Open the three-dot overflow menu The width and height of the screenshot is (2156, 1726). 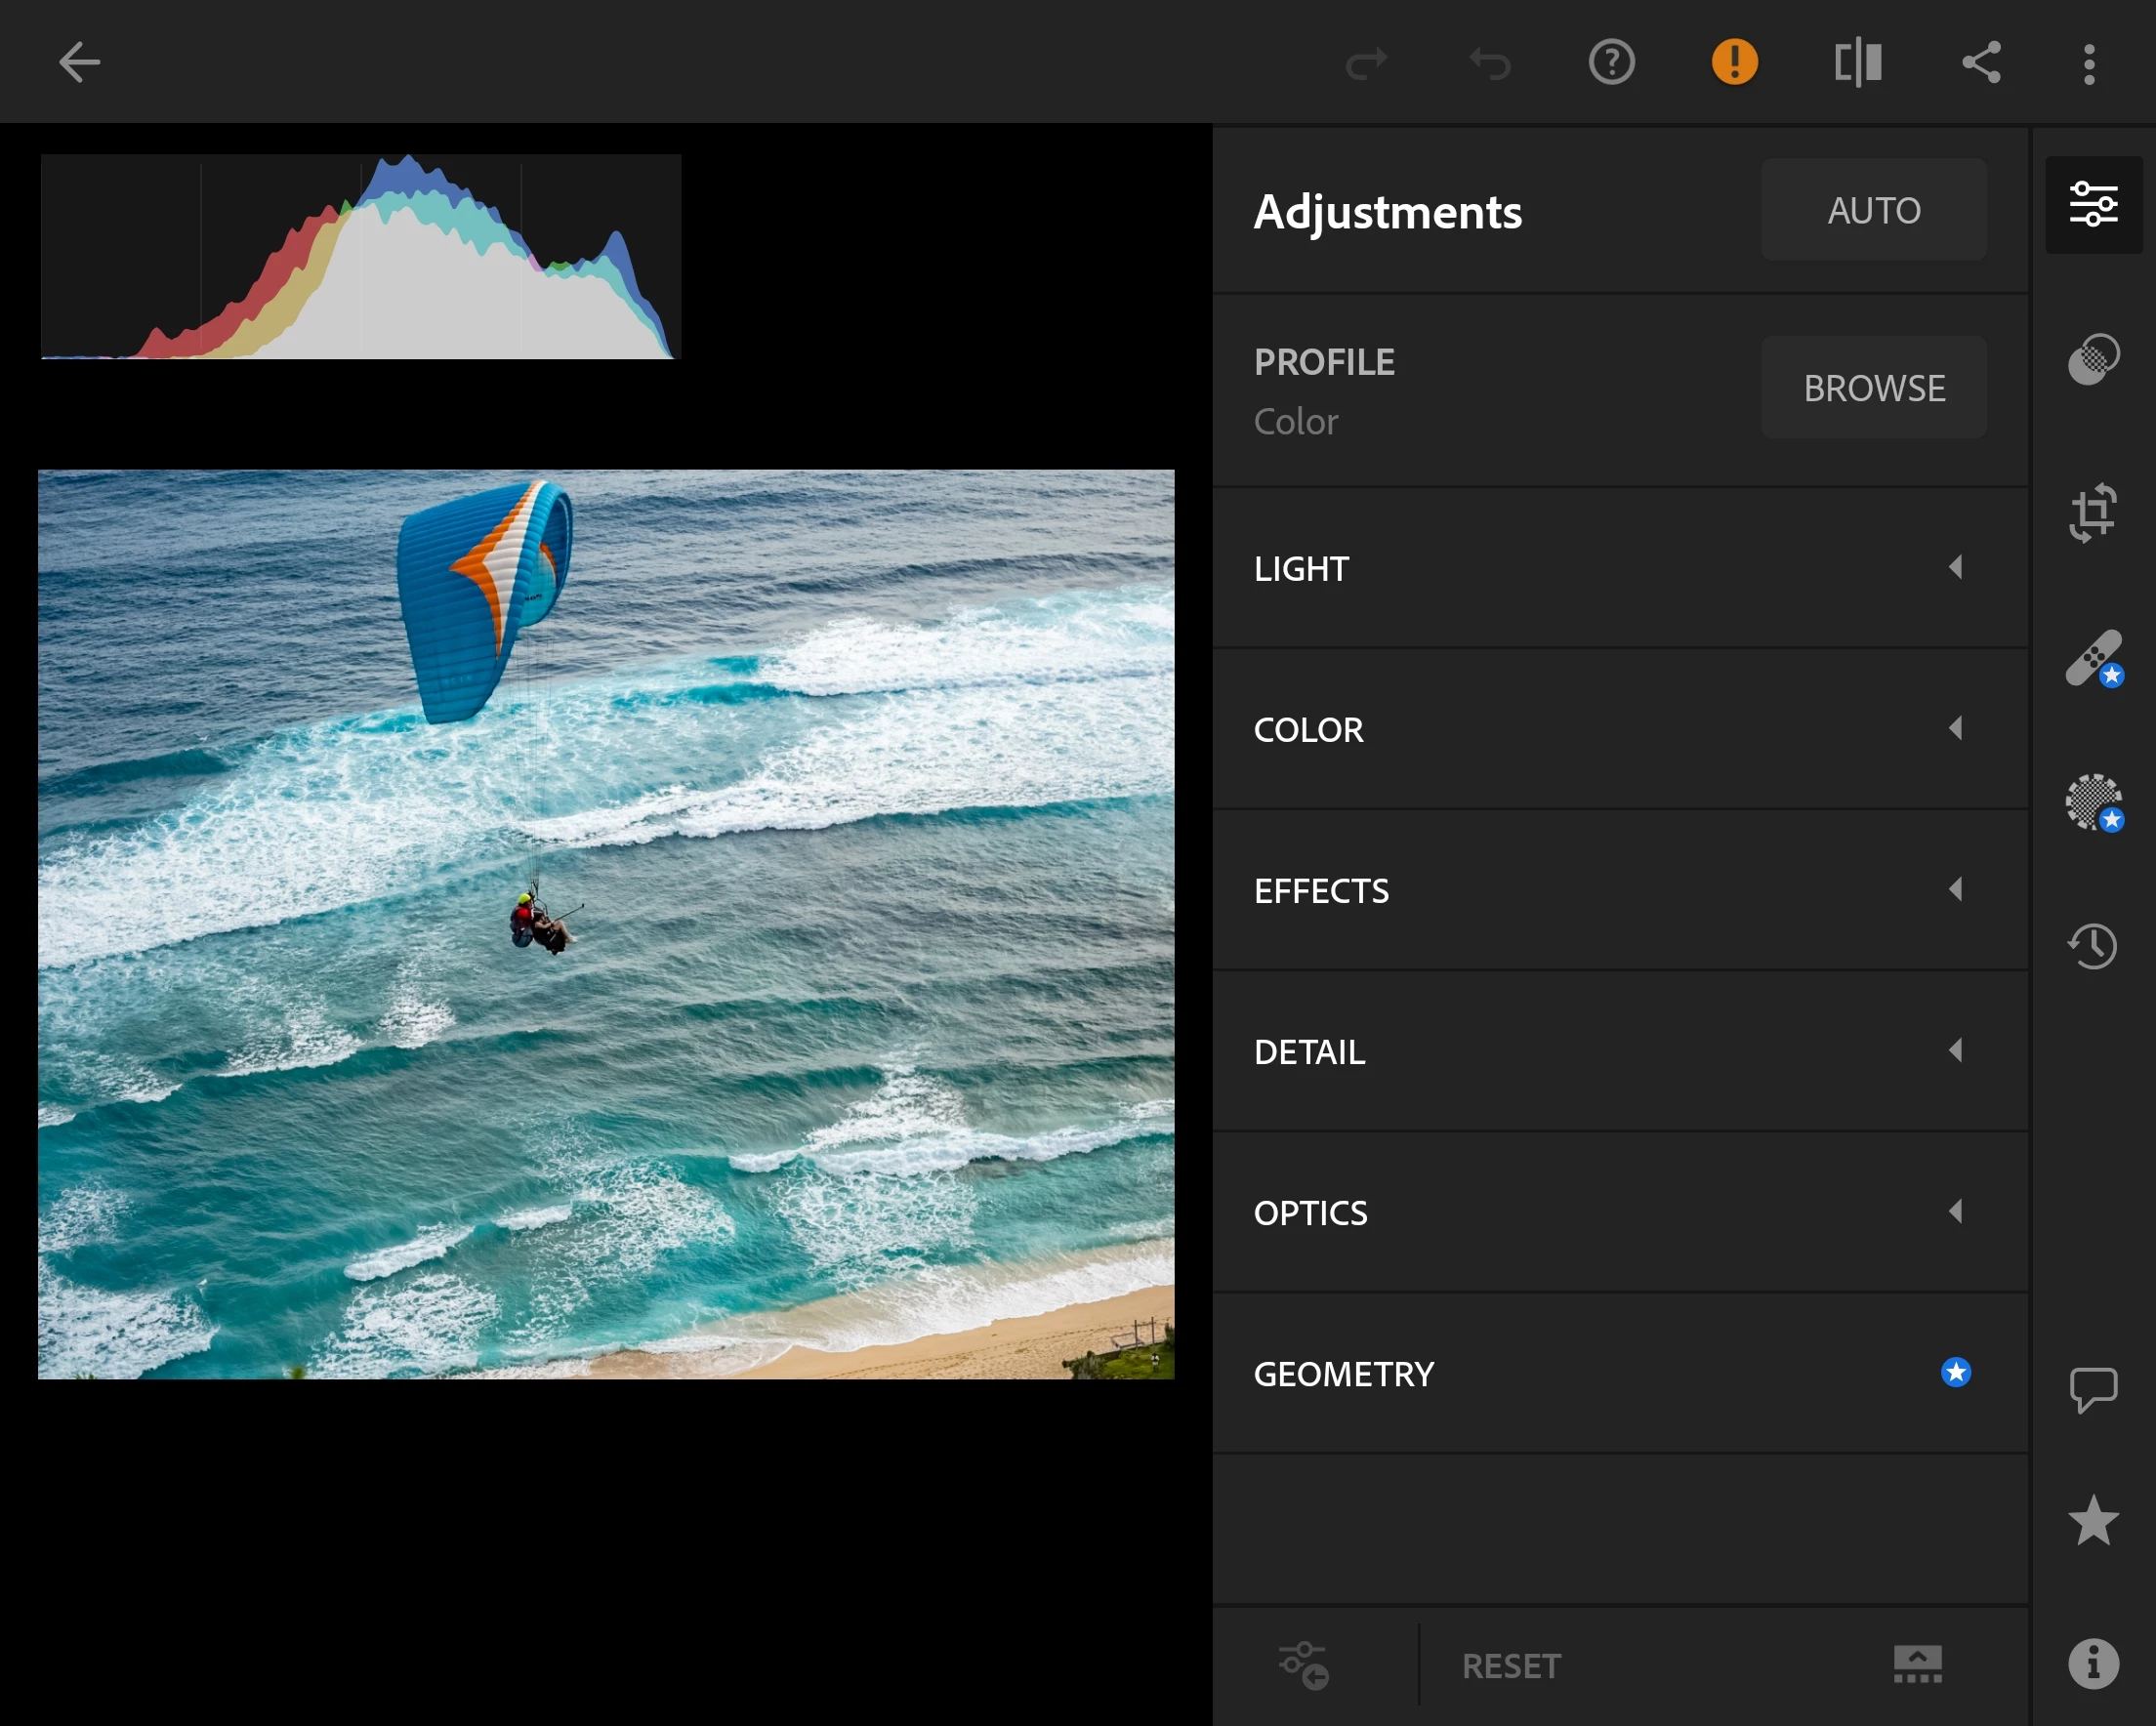pos(2088,63)
